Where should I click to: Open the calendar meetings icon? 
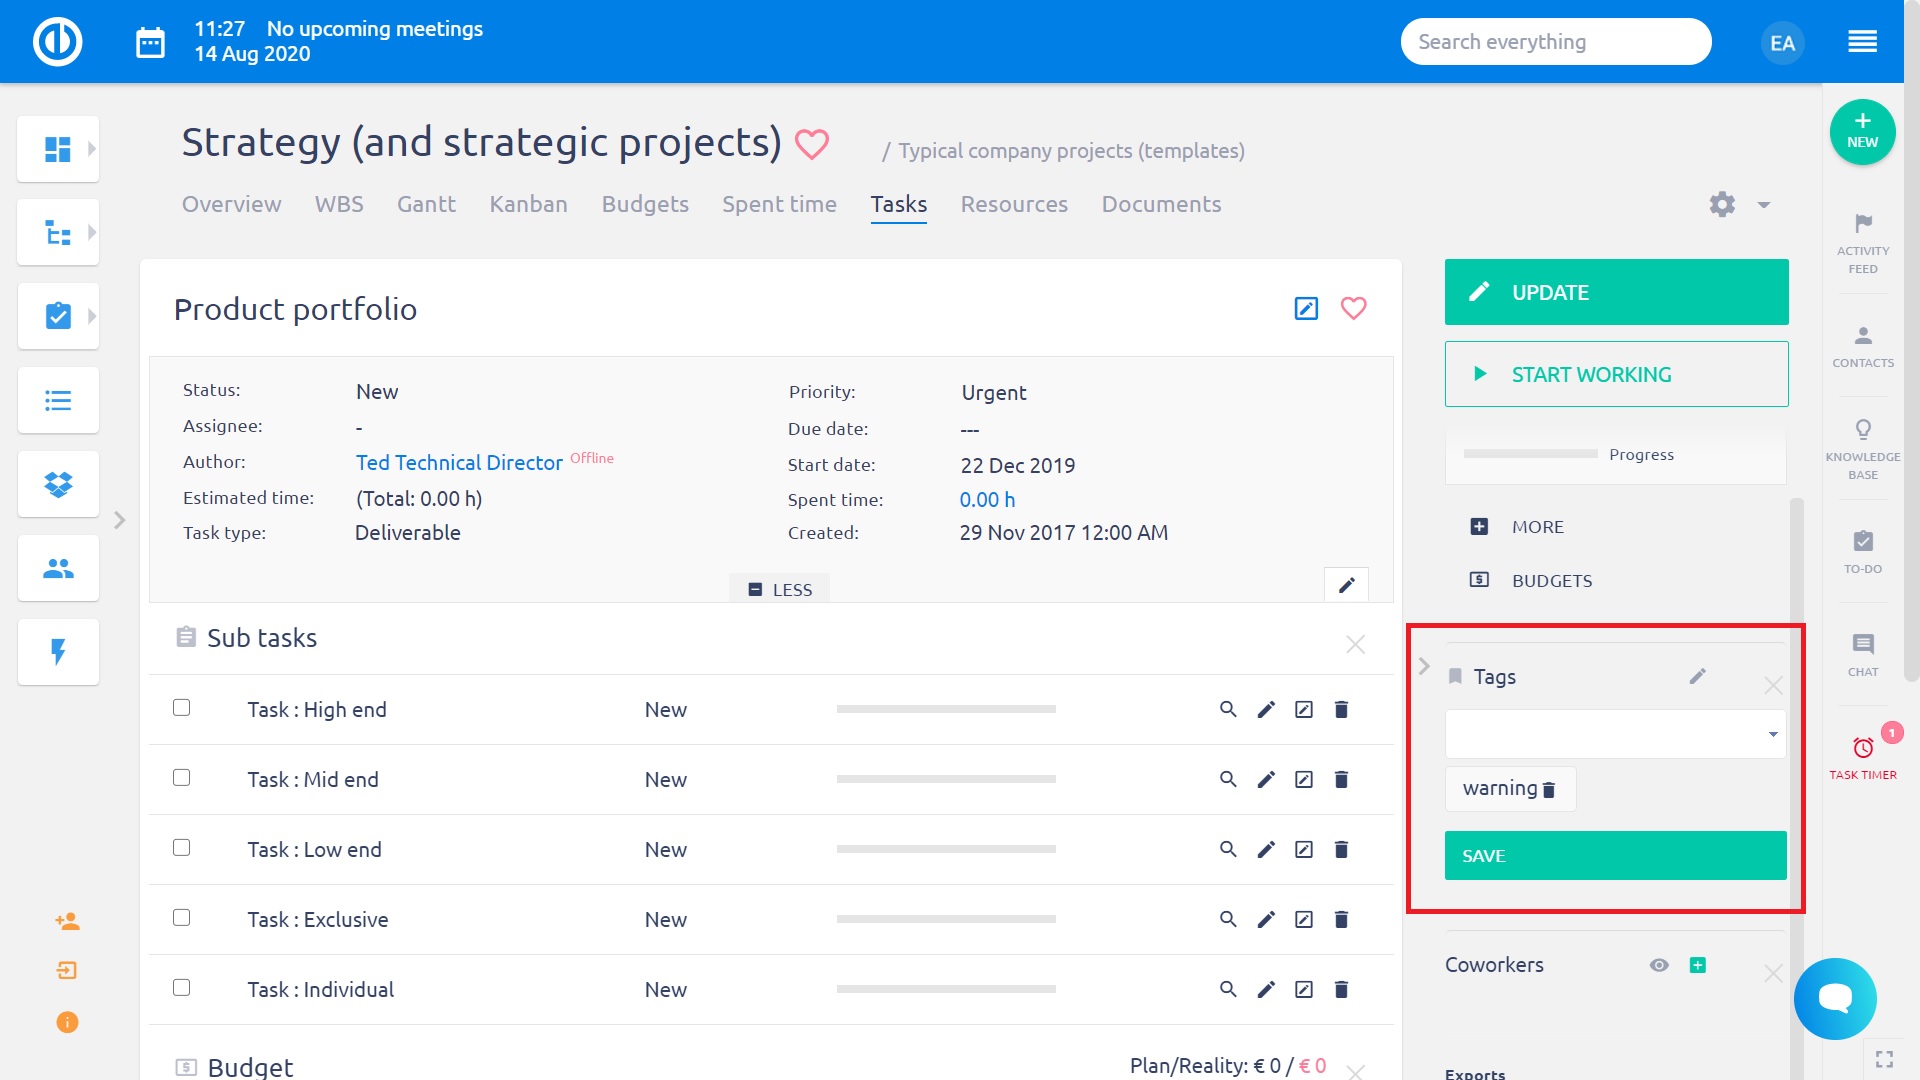[x=150, y=43]
